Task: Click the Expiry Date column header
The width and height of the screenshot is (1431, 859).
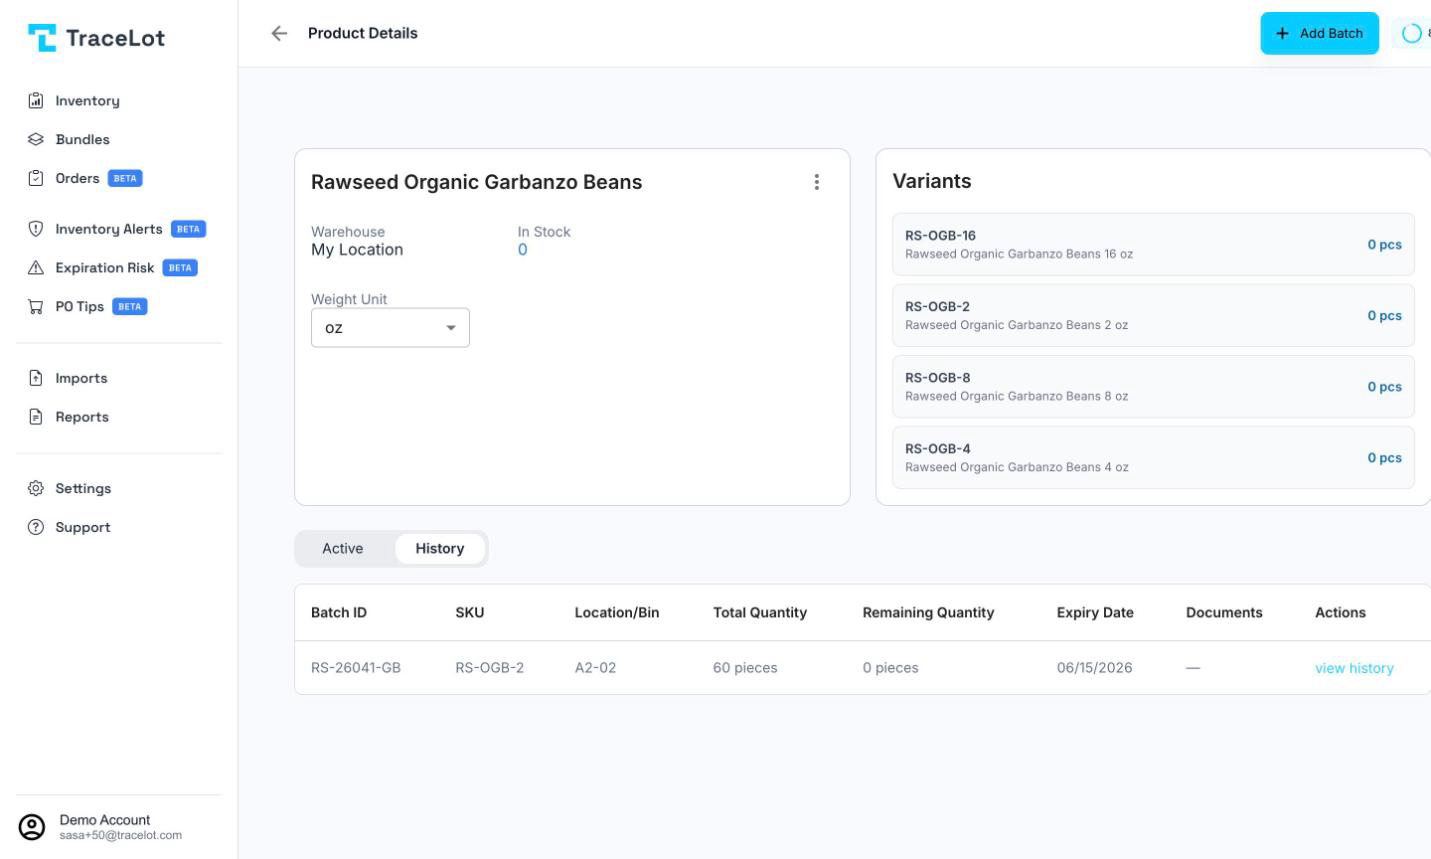Action: [x=1095, y=613]
